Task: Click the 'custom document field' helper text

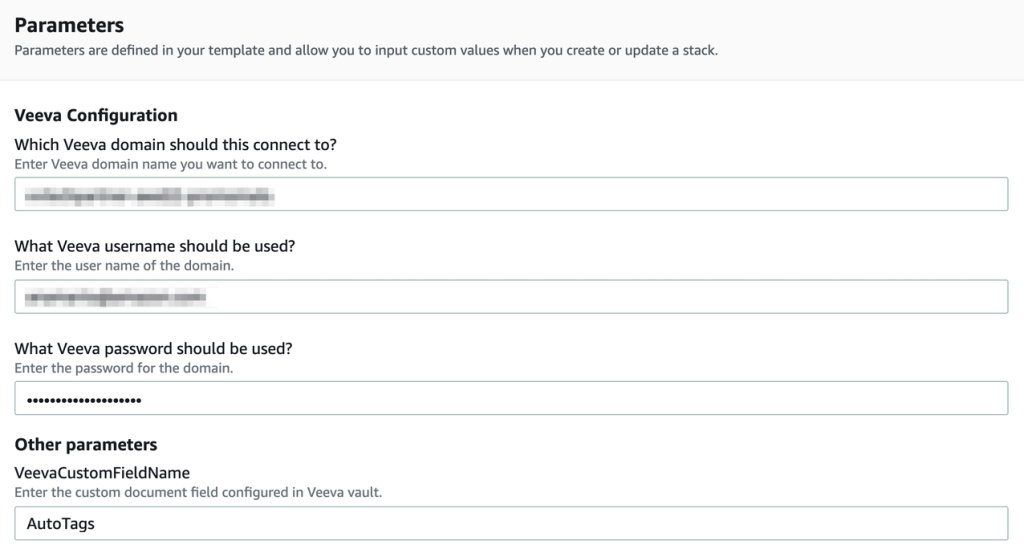Action: coord(198,492)
